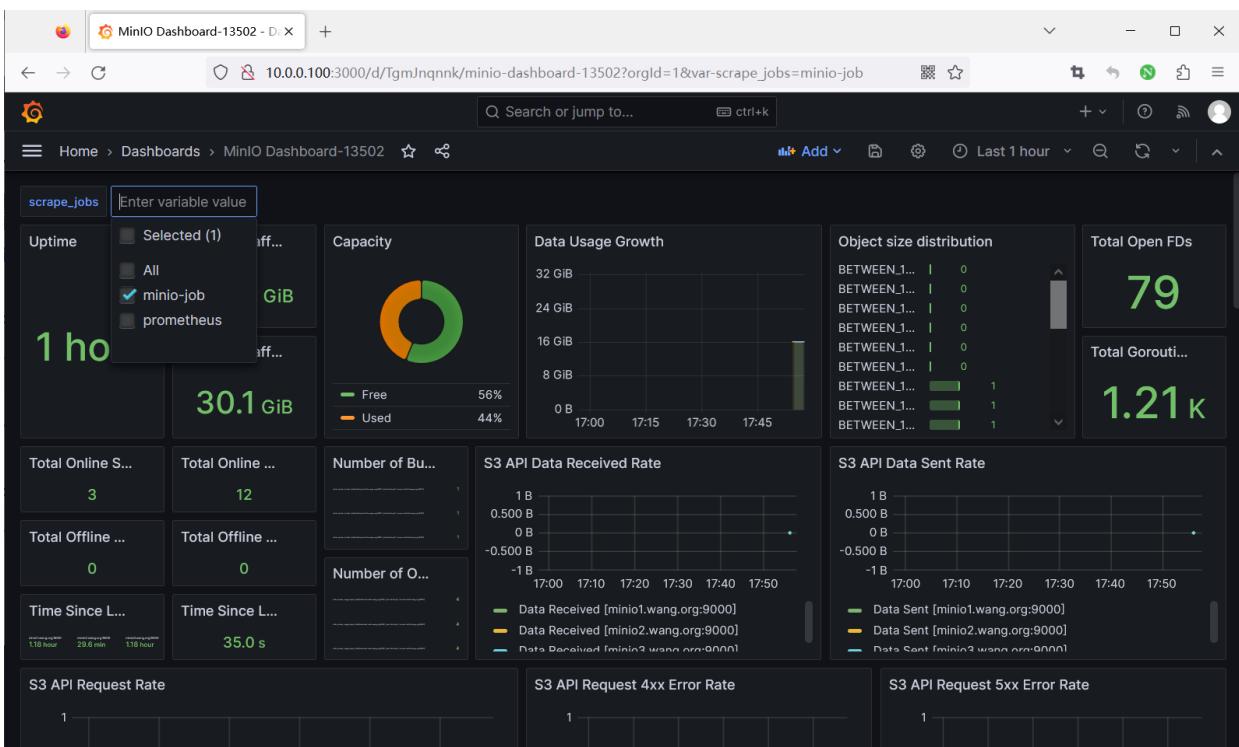Click the green N extension icon

(1149, 72)
